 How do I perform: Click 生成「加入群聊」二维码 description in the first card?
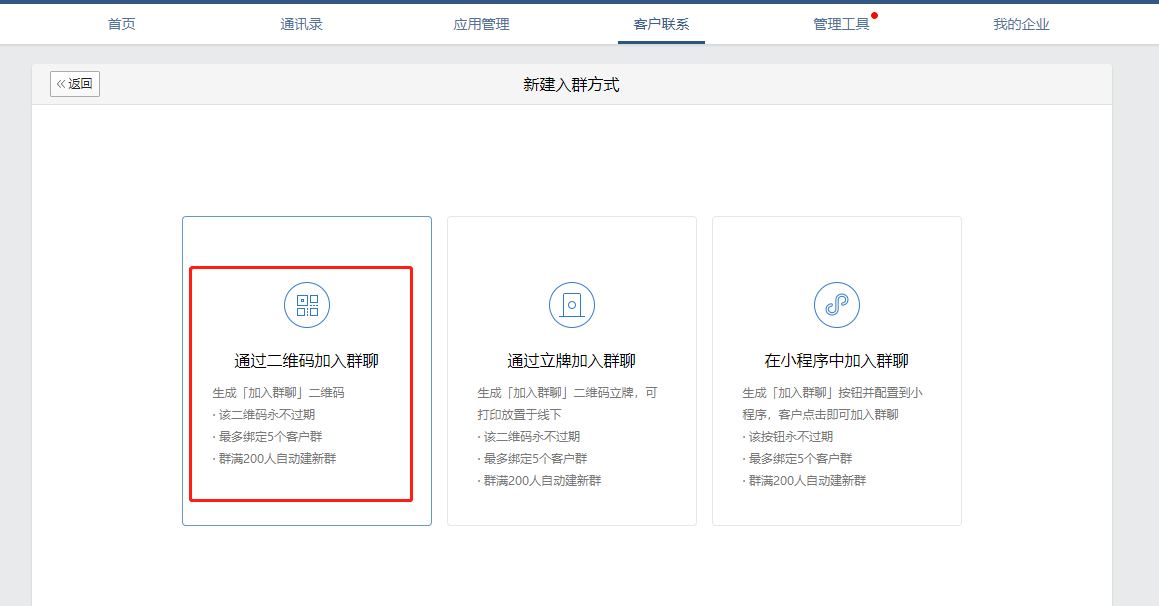click(x=278, y=393)
